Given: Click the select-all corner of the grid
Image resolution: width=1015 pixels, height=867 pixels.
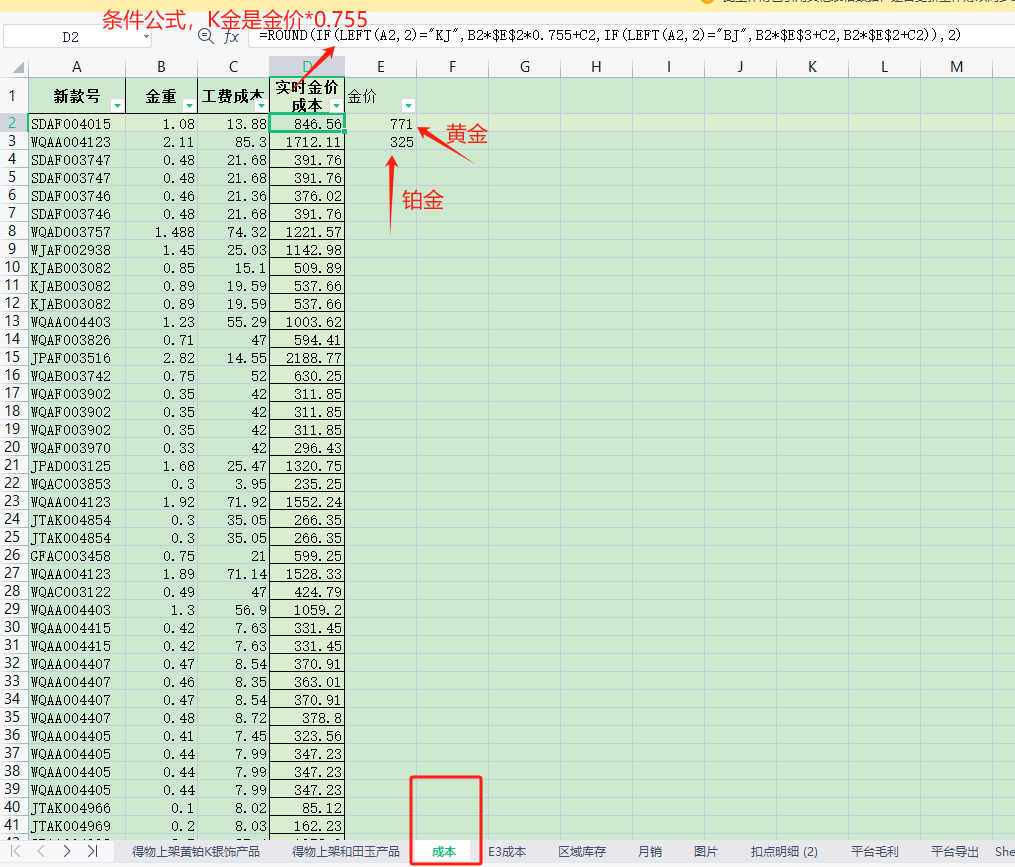Looking at the screenshot, I should point(14,67).
